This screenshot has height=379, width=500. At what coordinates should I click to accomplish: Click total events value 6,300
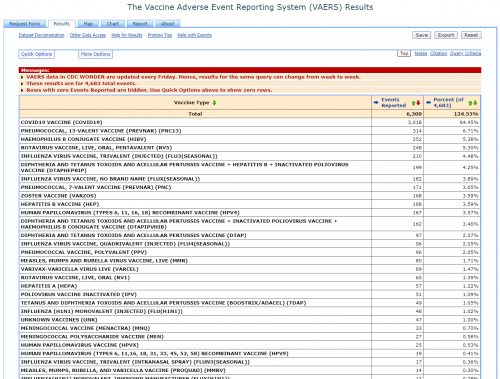coord(414,114)
